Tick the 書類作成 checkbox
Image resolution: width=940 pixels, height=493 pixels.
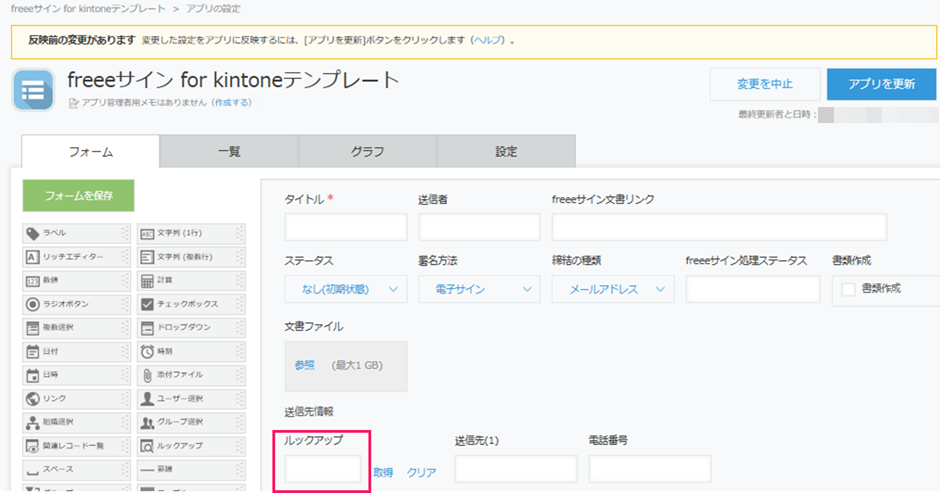point(848,289)
